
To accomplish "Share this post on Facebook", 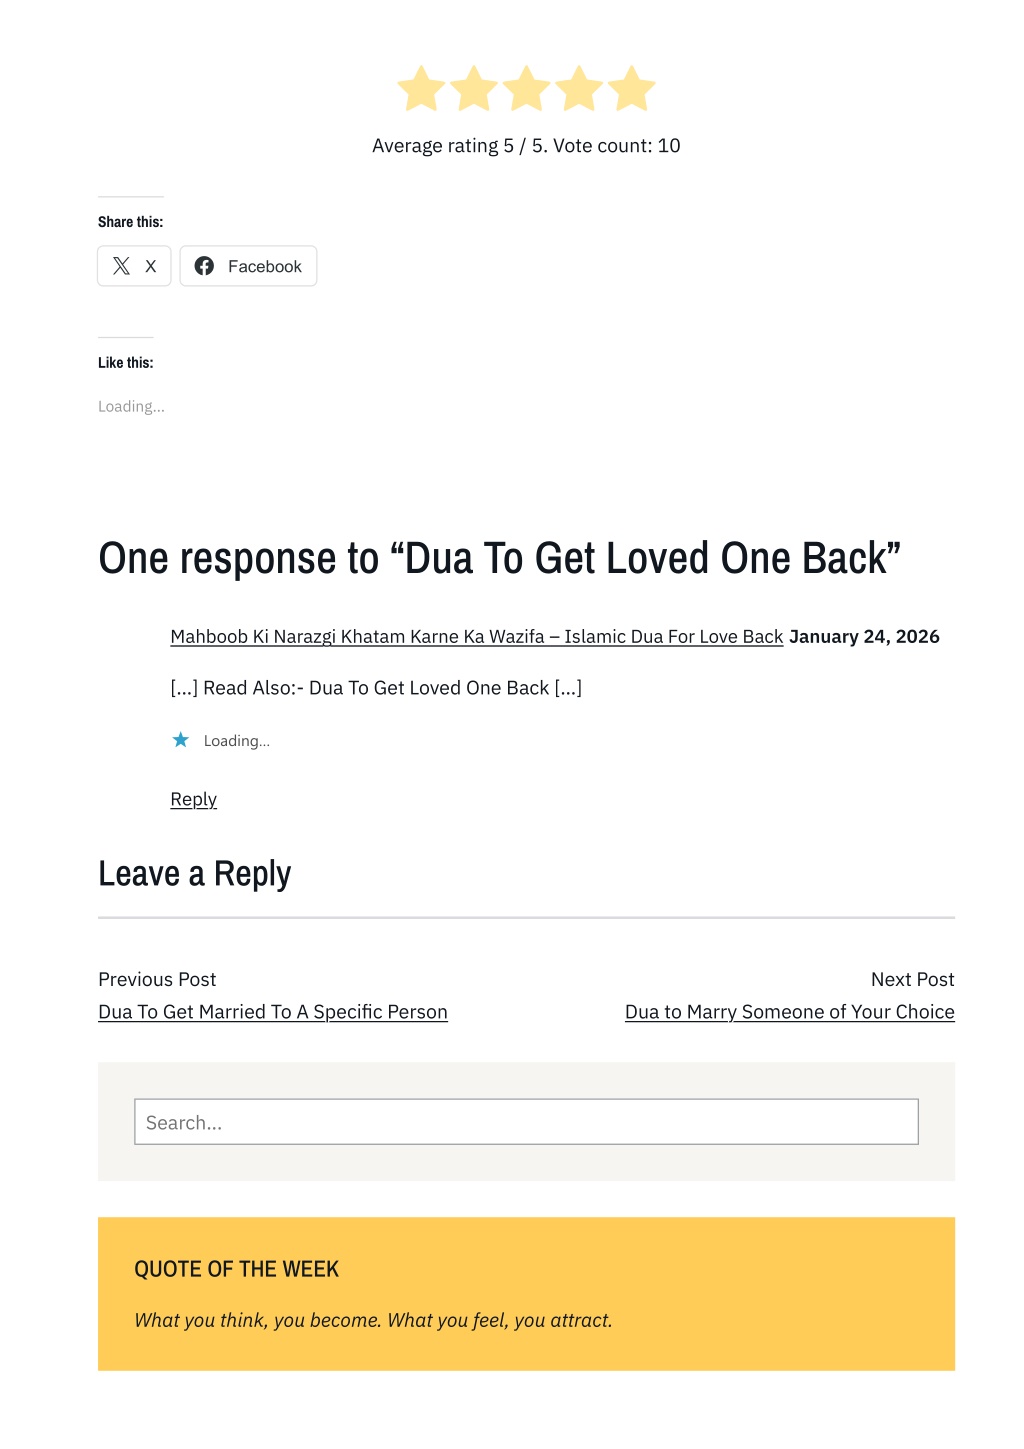I will pyautogui.click(x=248, y=266).
